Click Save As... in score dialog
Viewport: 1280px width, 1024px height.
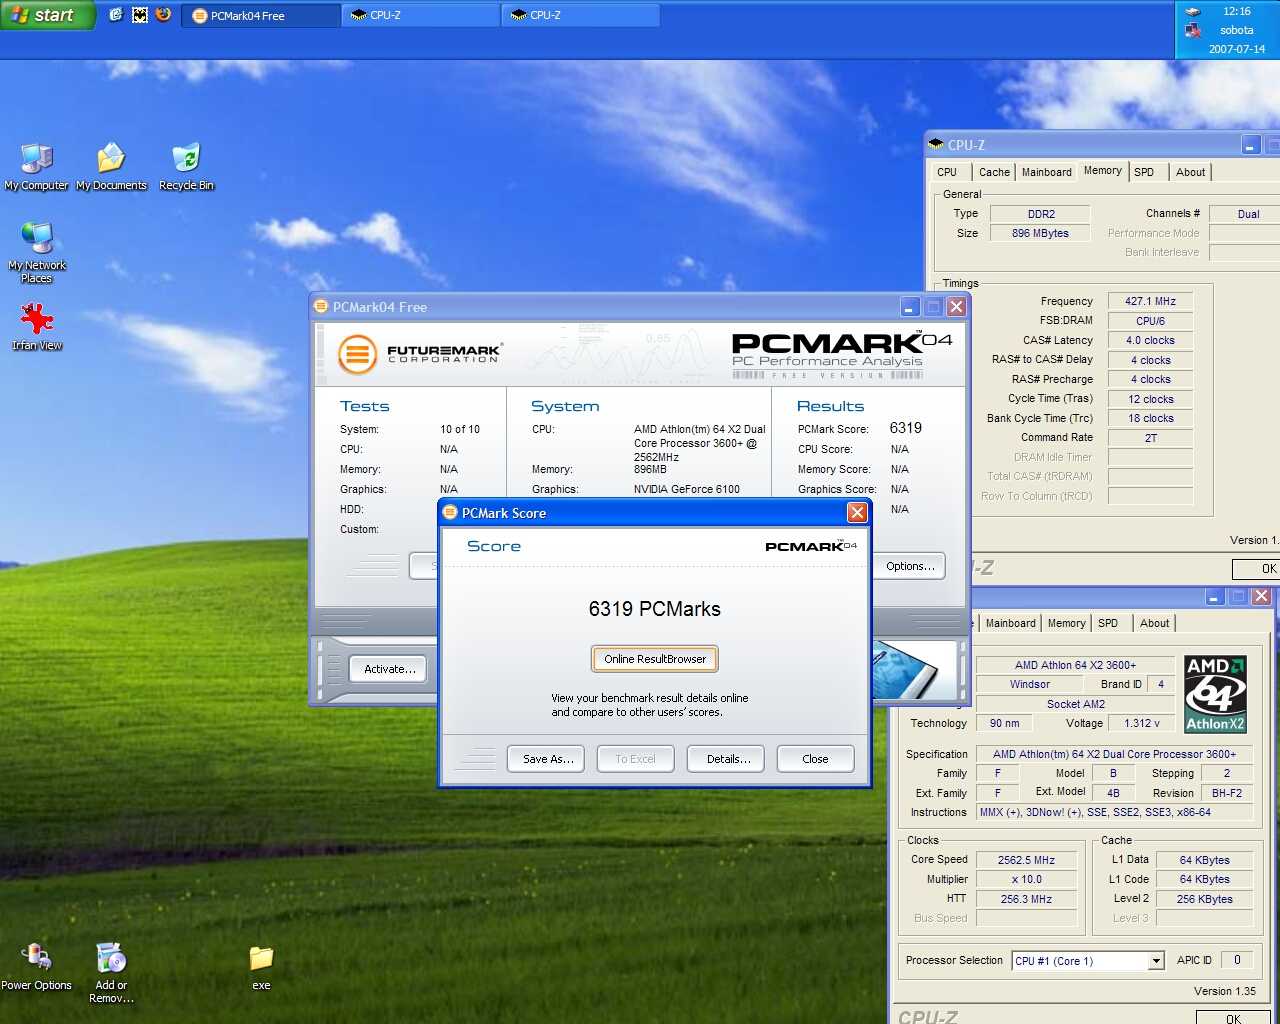click(548, 759)
